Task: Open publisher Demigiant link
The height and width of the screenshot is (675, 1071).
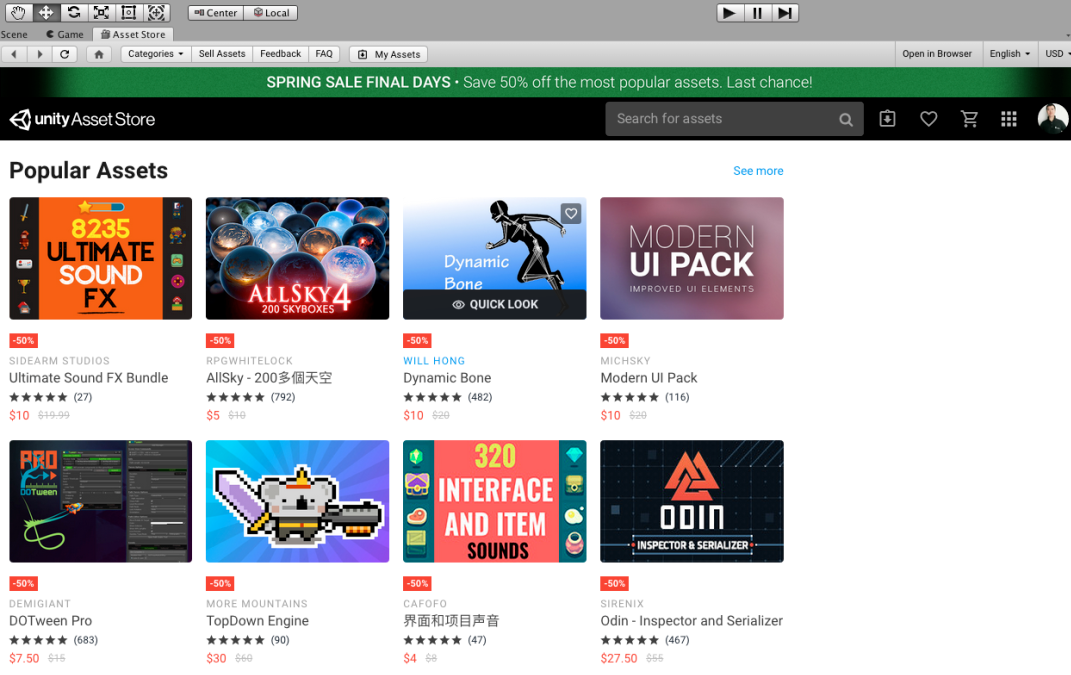Action: click(x=40, y=604)
